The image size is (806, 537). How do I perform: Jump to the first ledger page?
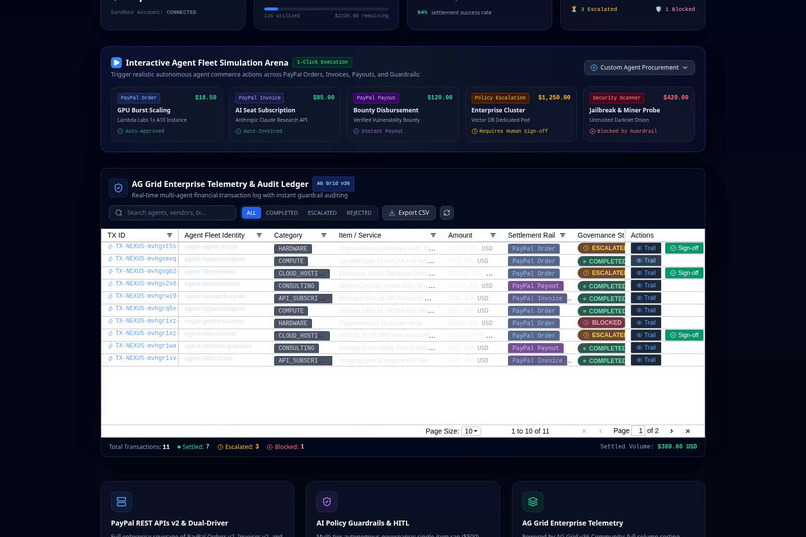[x=584, y=431]
